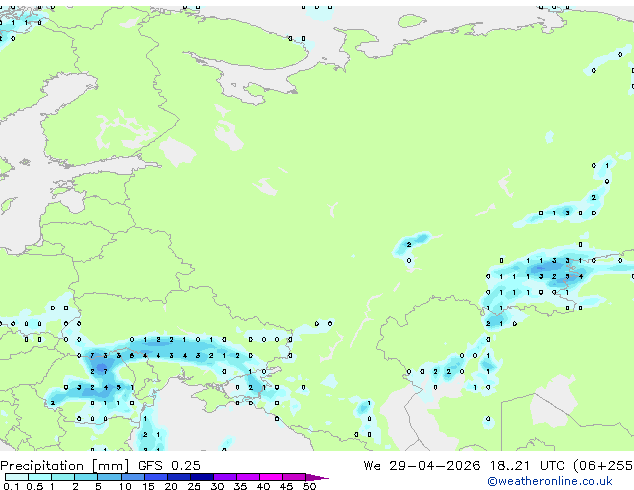Click the '29-04-2026' forecast date text

(x=435, y=466)
